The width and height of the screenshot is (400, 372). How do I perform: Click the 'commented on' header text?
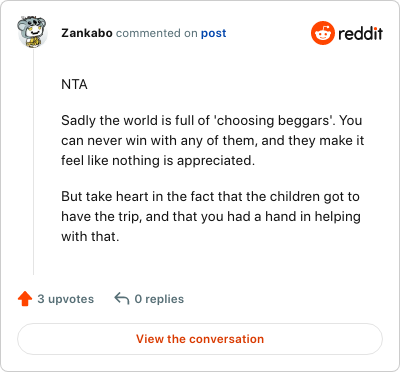[157, 33]
